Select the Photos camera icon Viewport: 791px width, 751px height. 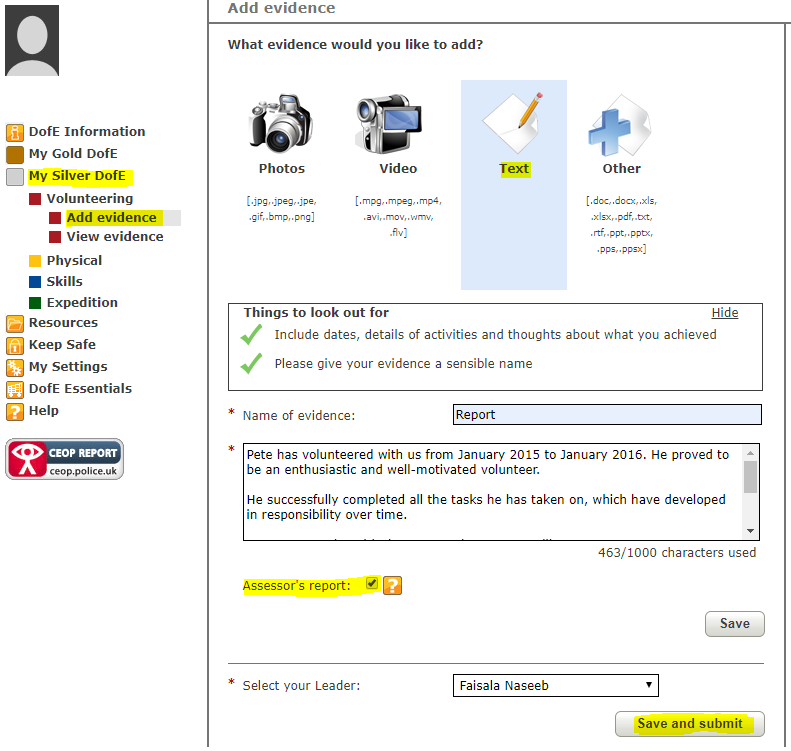pos(281,124)
